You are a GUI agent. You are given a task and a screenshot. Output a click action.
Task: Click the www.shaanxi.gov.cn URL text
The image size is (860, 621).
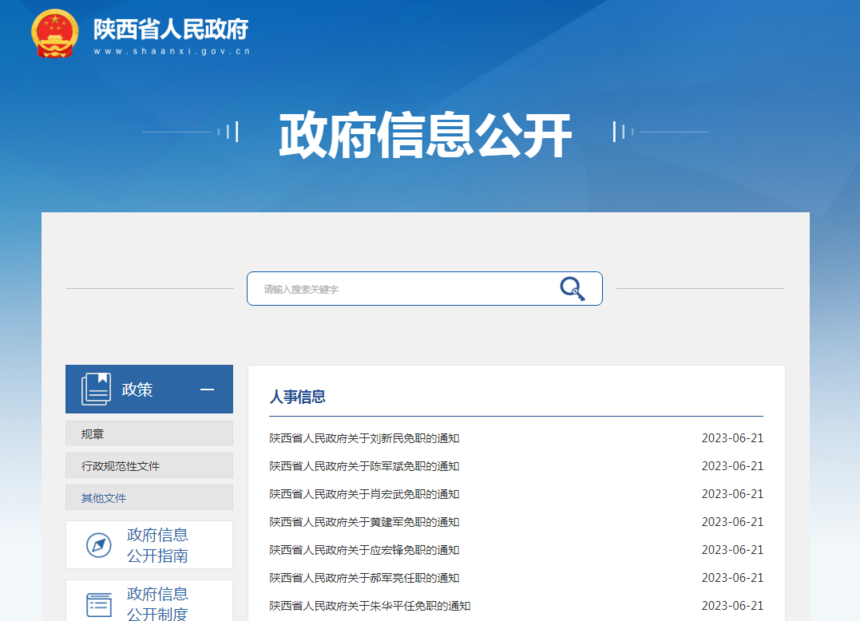172,51
